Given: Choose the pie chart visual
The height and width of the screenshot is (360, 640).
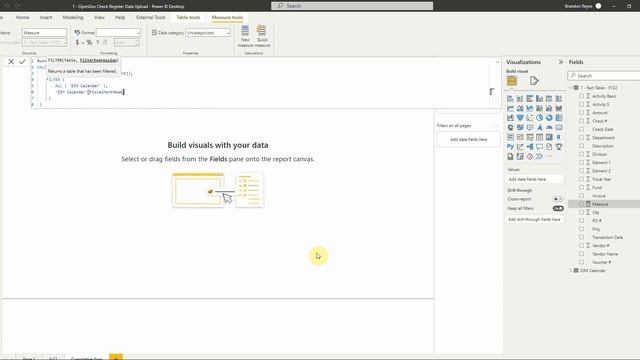Looking at the screenshot, I should pos(540,118).
